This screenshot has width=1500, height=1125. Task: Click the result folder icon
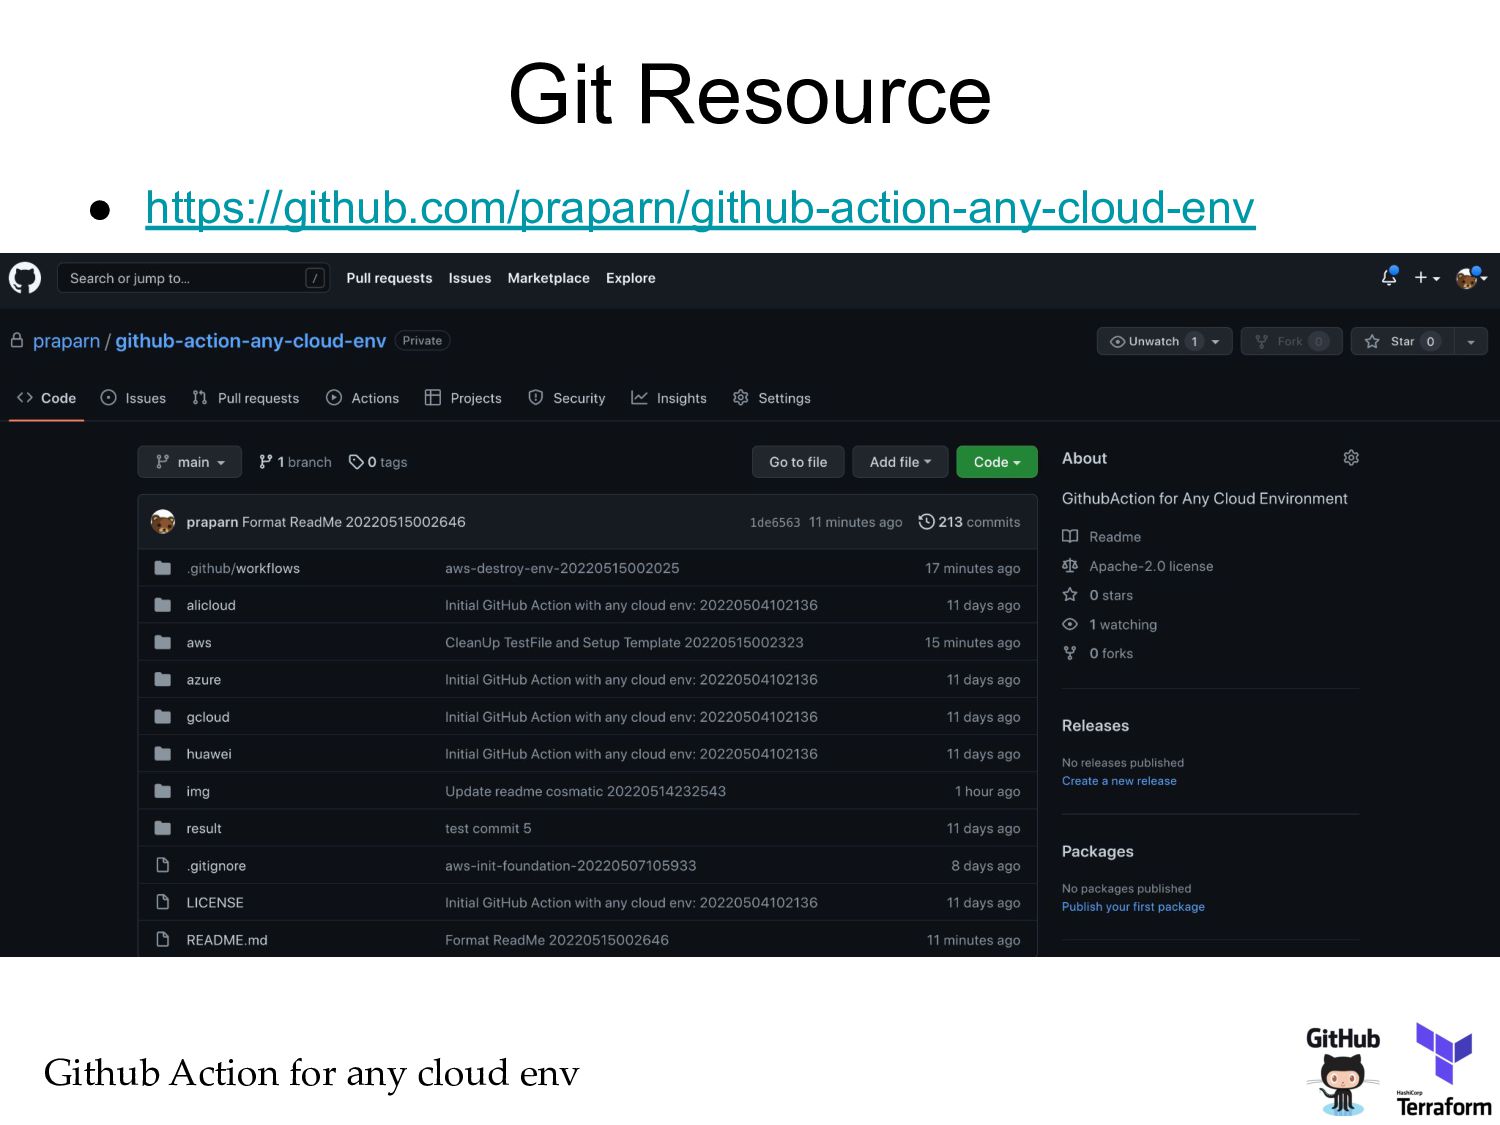[x=163, y=828]
